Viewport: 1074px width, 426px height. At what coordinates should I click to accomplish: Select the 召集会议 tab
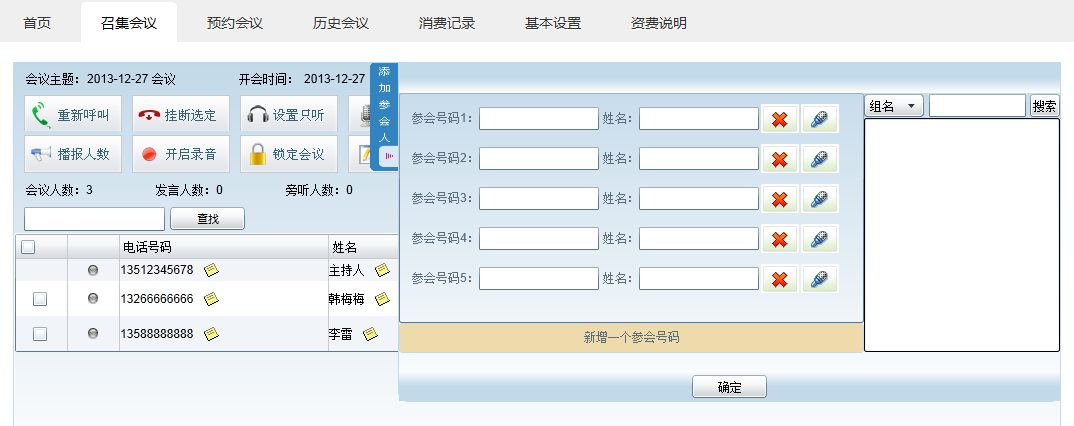(x=129, y=23)
